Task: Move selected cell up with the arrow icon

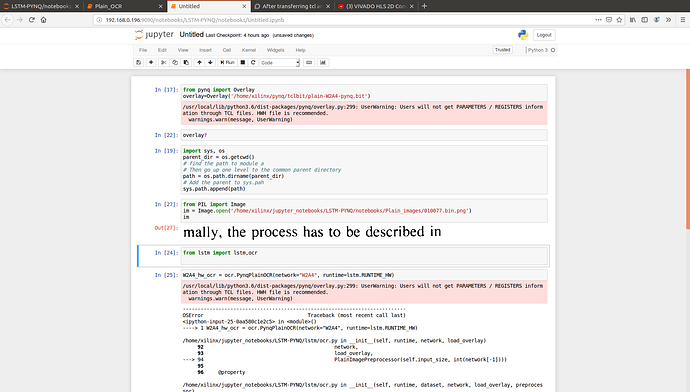Action: [x=199, y=62]
